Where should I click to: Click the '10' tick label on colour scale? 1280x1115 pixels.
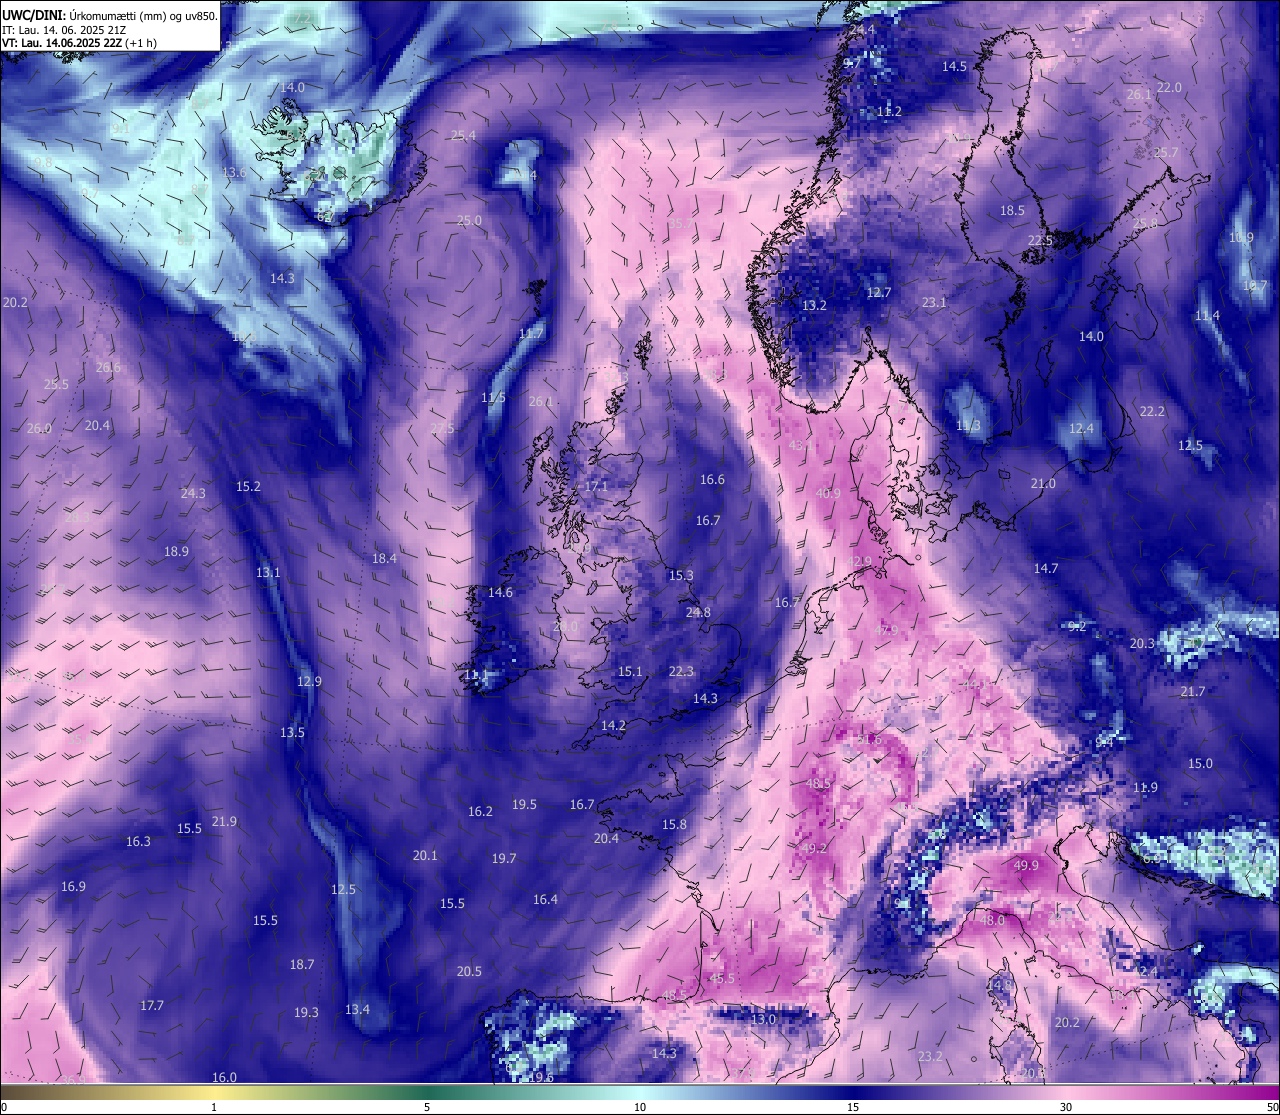coord(640,1107)
